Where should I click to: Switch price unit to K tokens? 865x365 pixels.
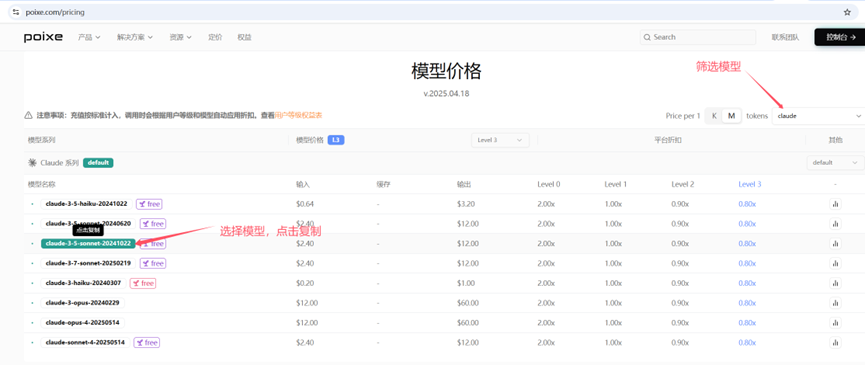(x=714, y=116)
